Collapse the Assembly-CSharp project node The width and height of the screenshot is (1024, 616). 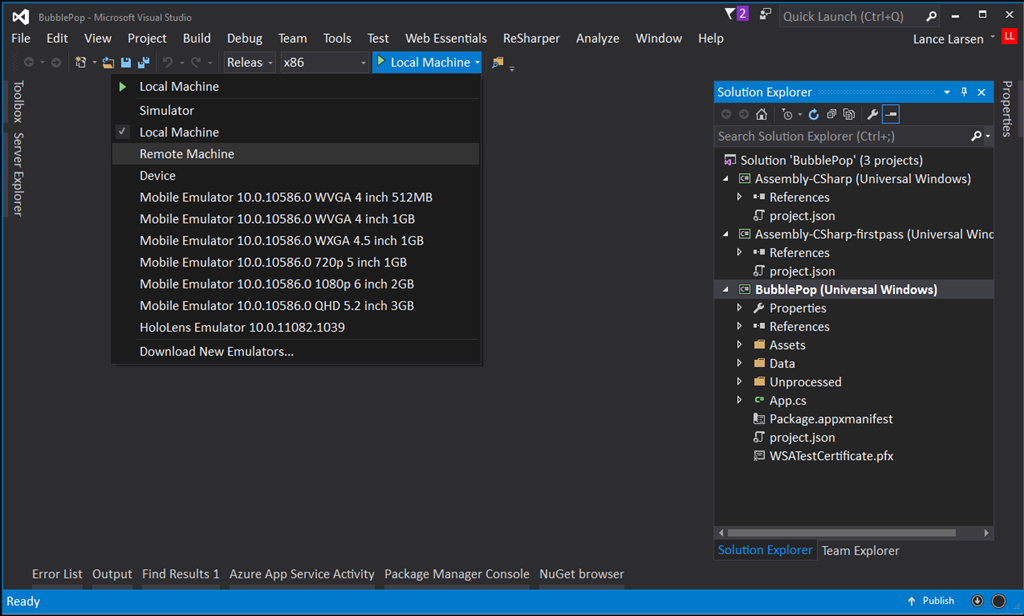(x=726, y=178)
